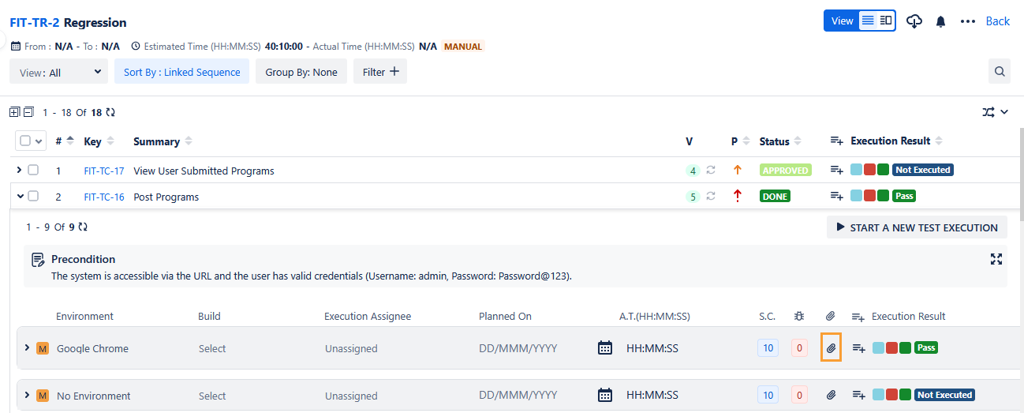Start a new test execution
The image size is (1024, 413).
[917, 227]
